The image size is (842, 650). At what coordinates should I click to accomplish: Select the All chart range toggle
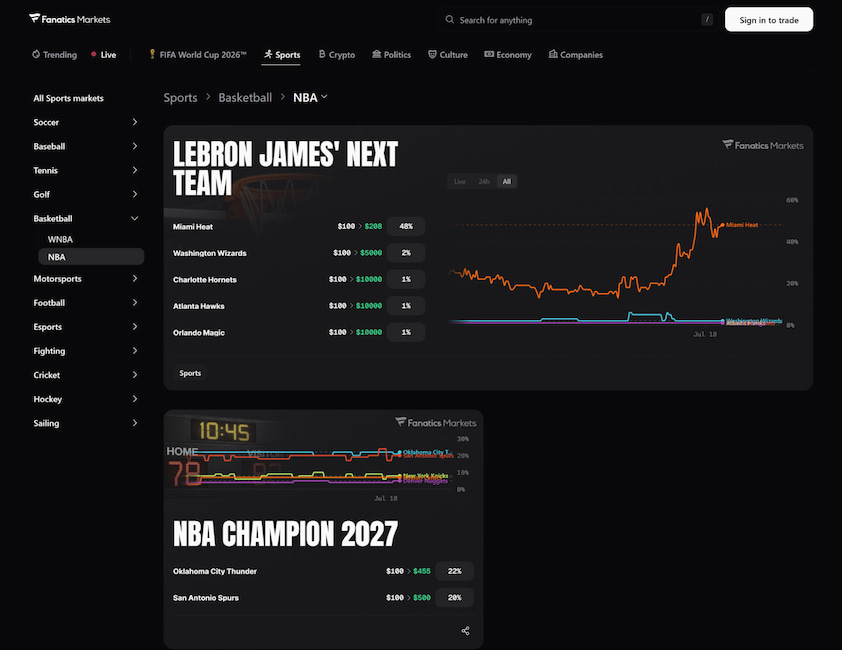(x=506, y=182)
